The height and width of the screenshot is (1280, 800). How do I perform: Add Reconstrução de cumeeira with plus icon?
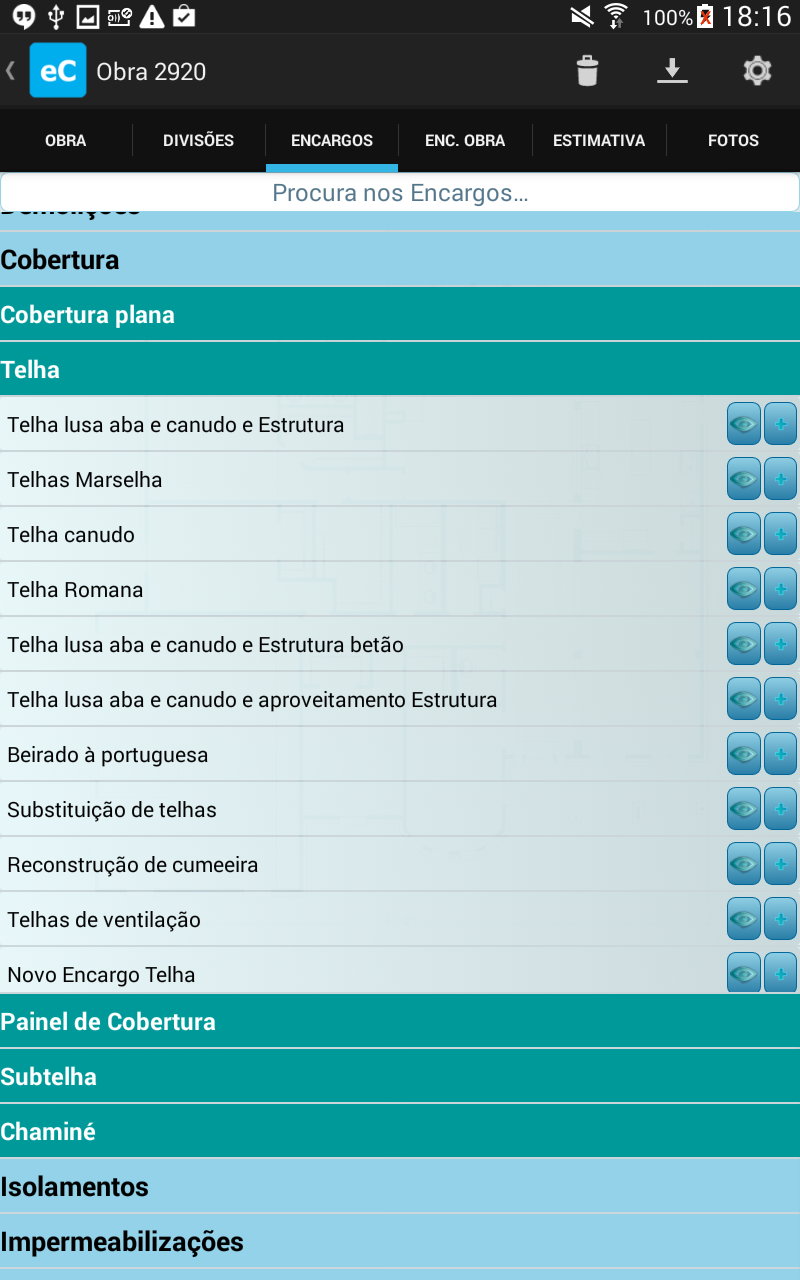780,864
